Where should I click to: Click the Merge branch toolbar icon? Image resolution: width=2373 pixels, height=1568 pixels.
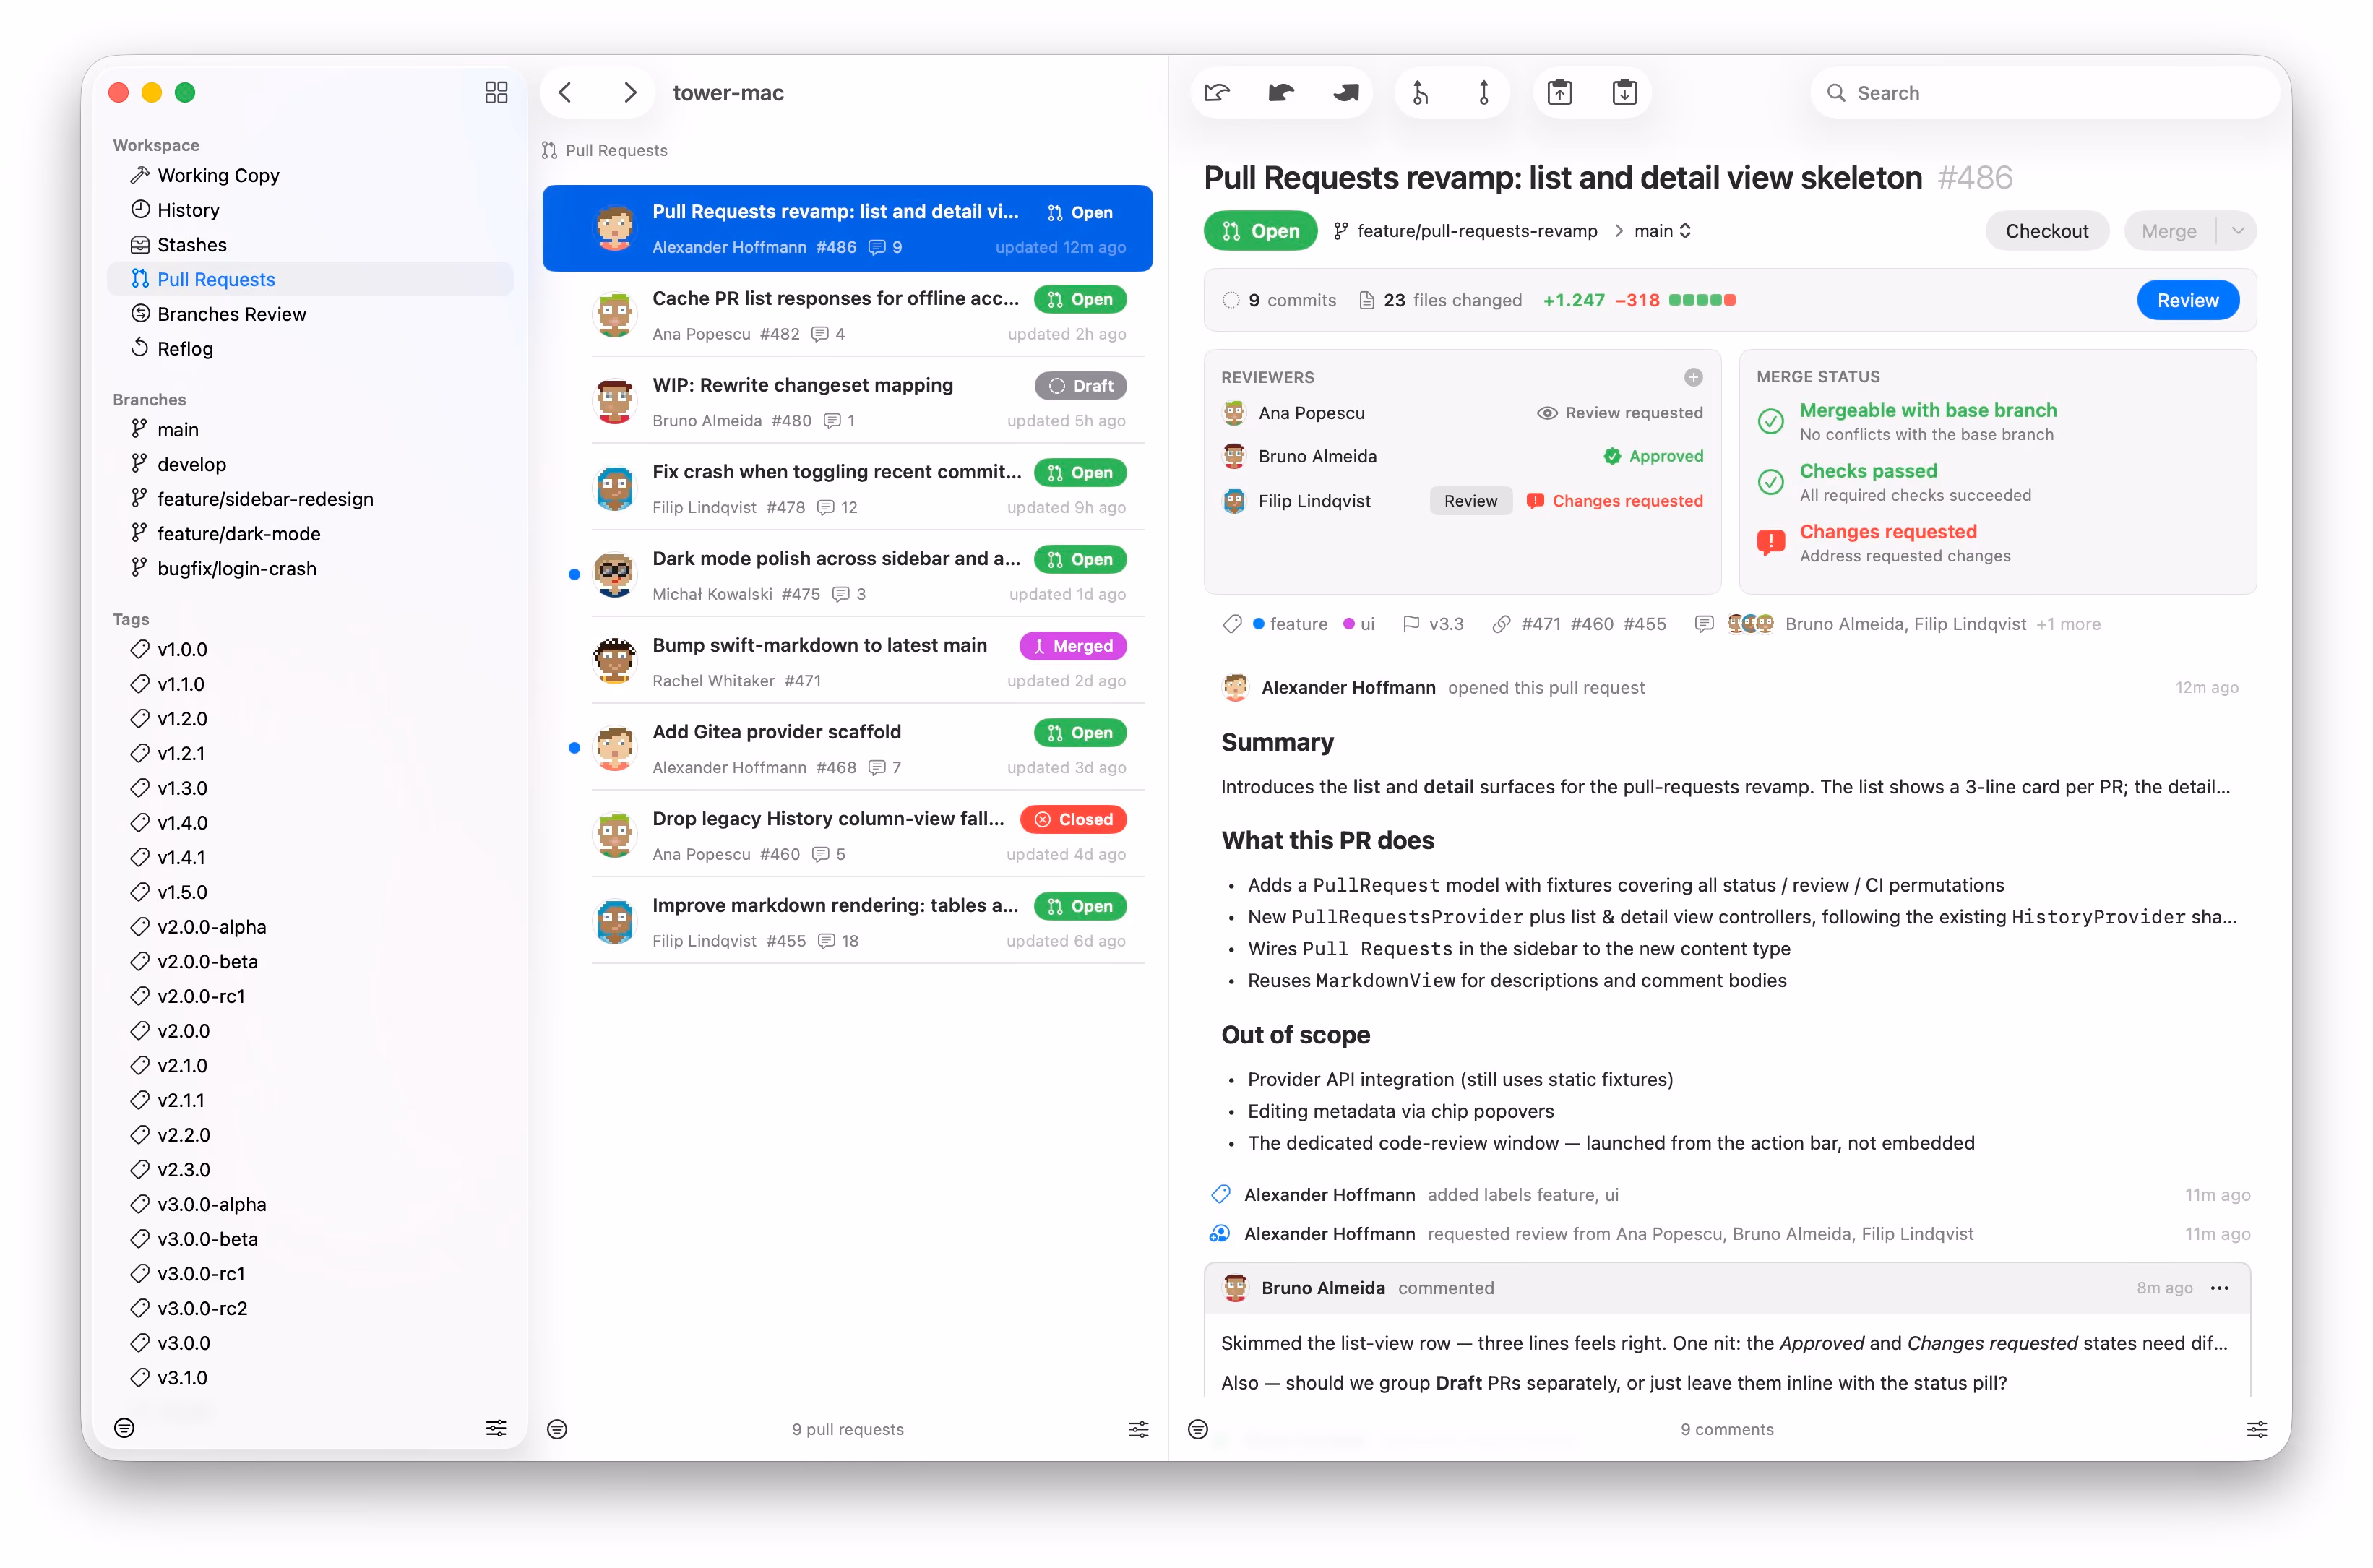coord(1420,93)
